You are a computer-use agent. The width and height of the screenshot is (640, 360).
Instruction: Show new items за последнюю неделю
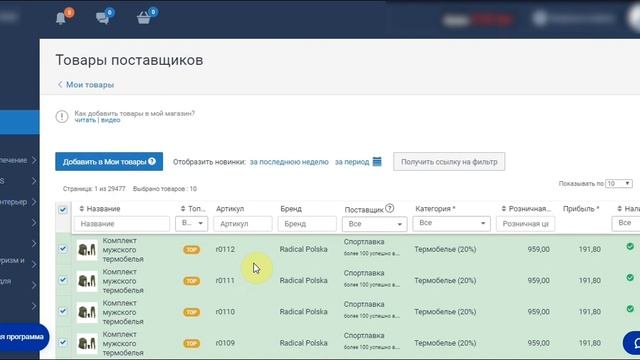tap(289, 162)
